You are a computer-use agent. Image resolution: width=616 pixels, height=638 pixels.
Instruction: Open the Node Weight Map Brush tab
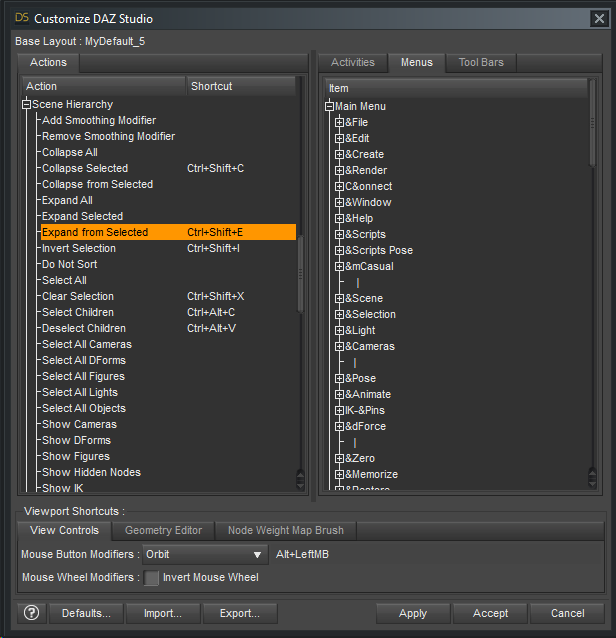pyautogui.click(x=286, y=531)
